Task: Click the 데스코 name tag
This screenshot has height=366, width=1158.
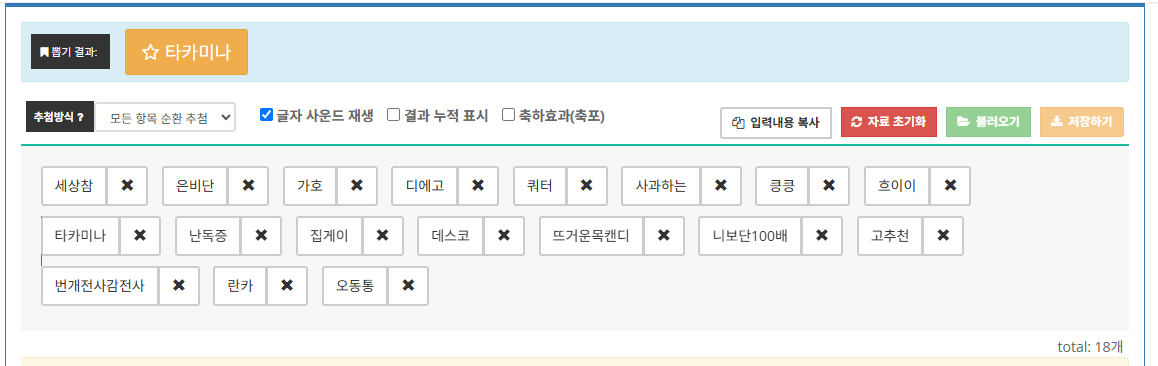Action: (450, 236)
